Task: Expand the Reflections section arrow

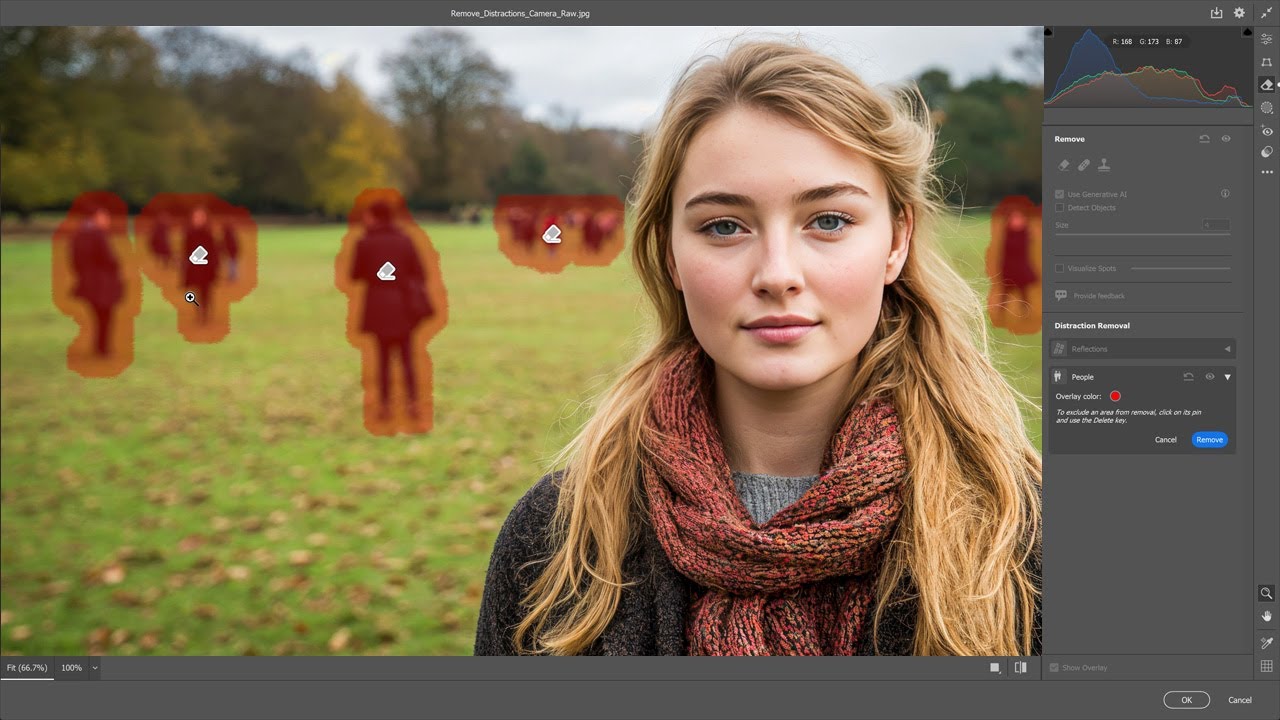Action: click(x=1227, y=349)
